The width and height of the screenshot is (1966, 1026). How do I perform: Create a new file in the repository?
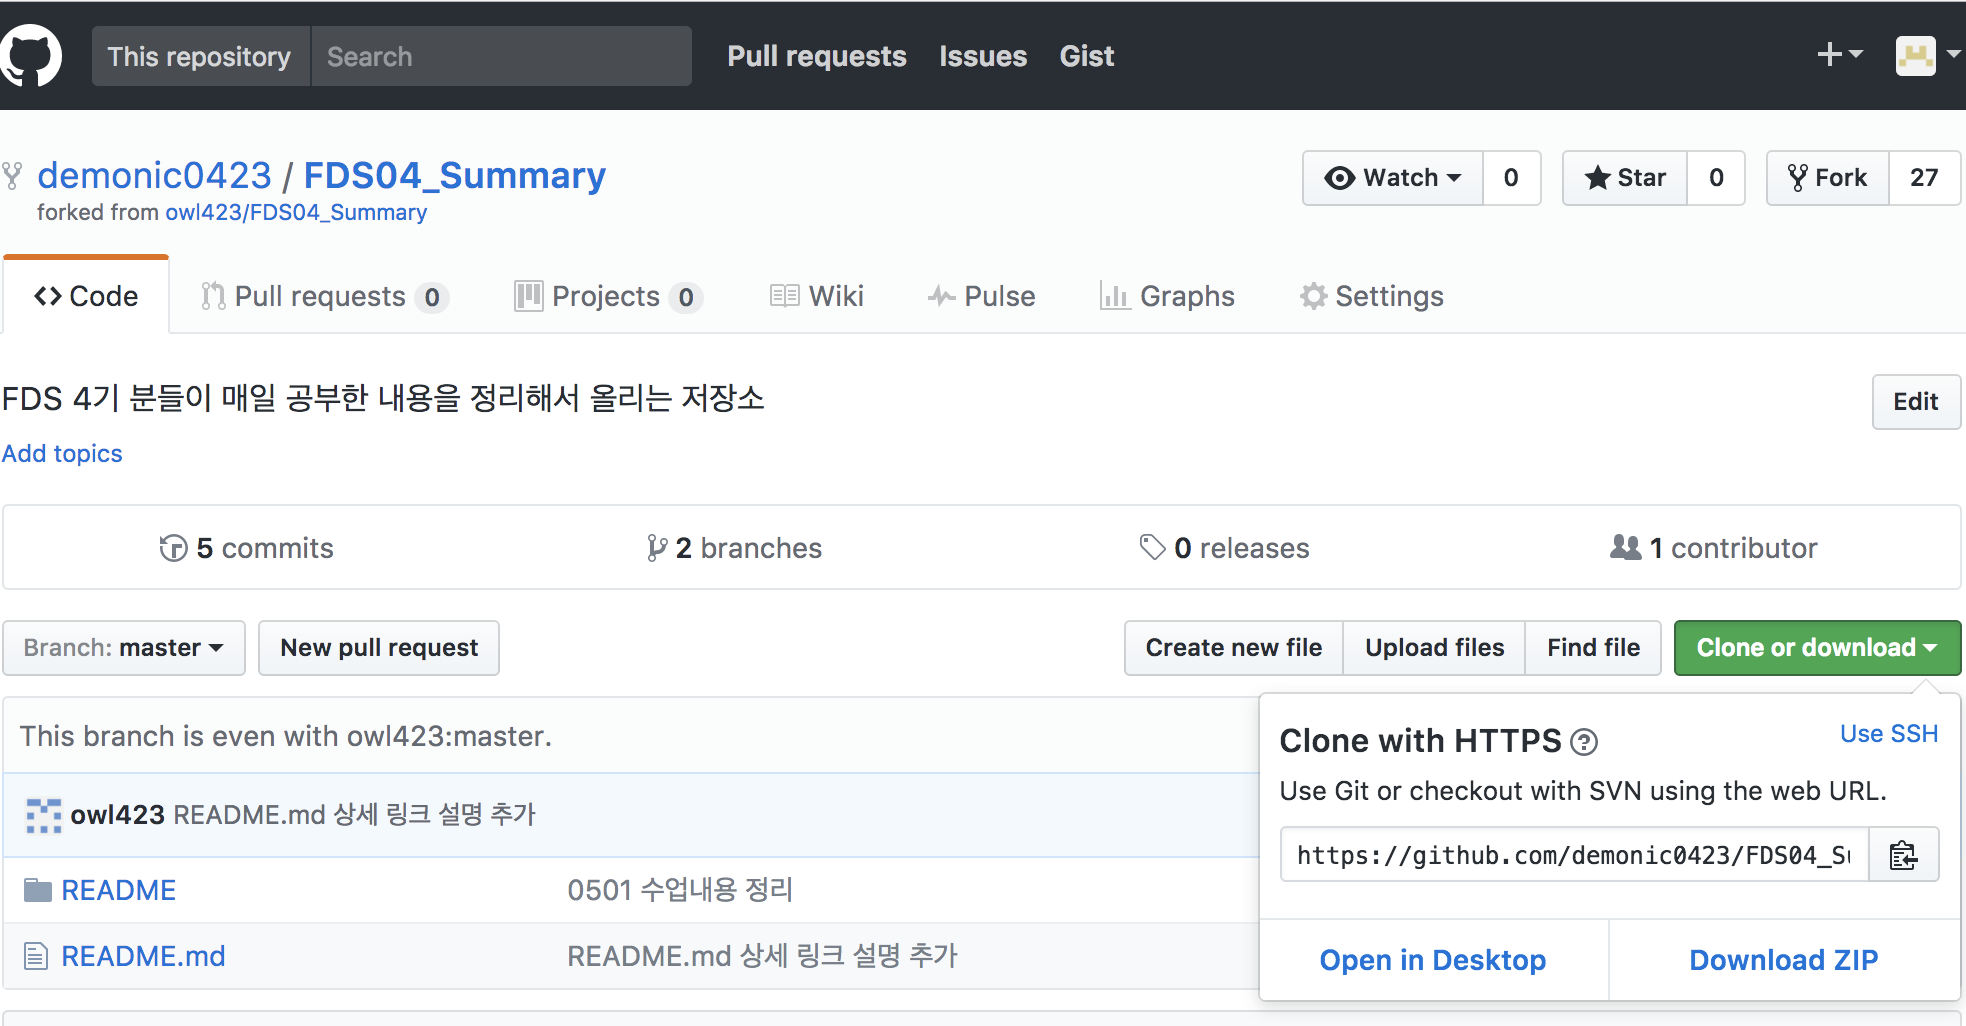click(1234, 648)
